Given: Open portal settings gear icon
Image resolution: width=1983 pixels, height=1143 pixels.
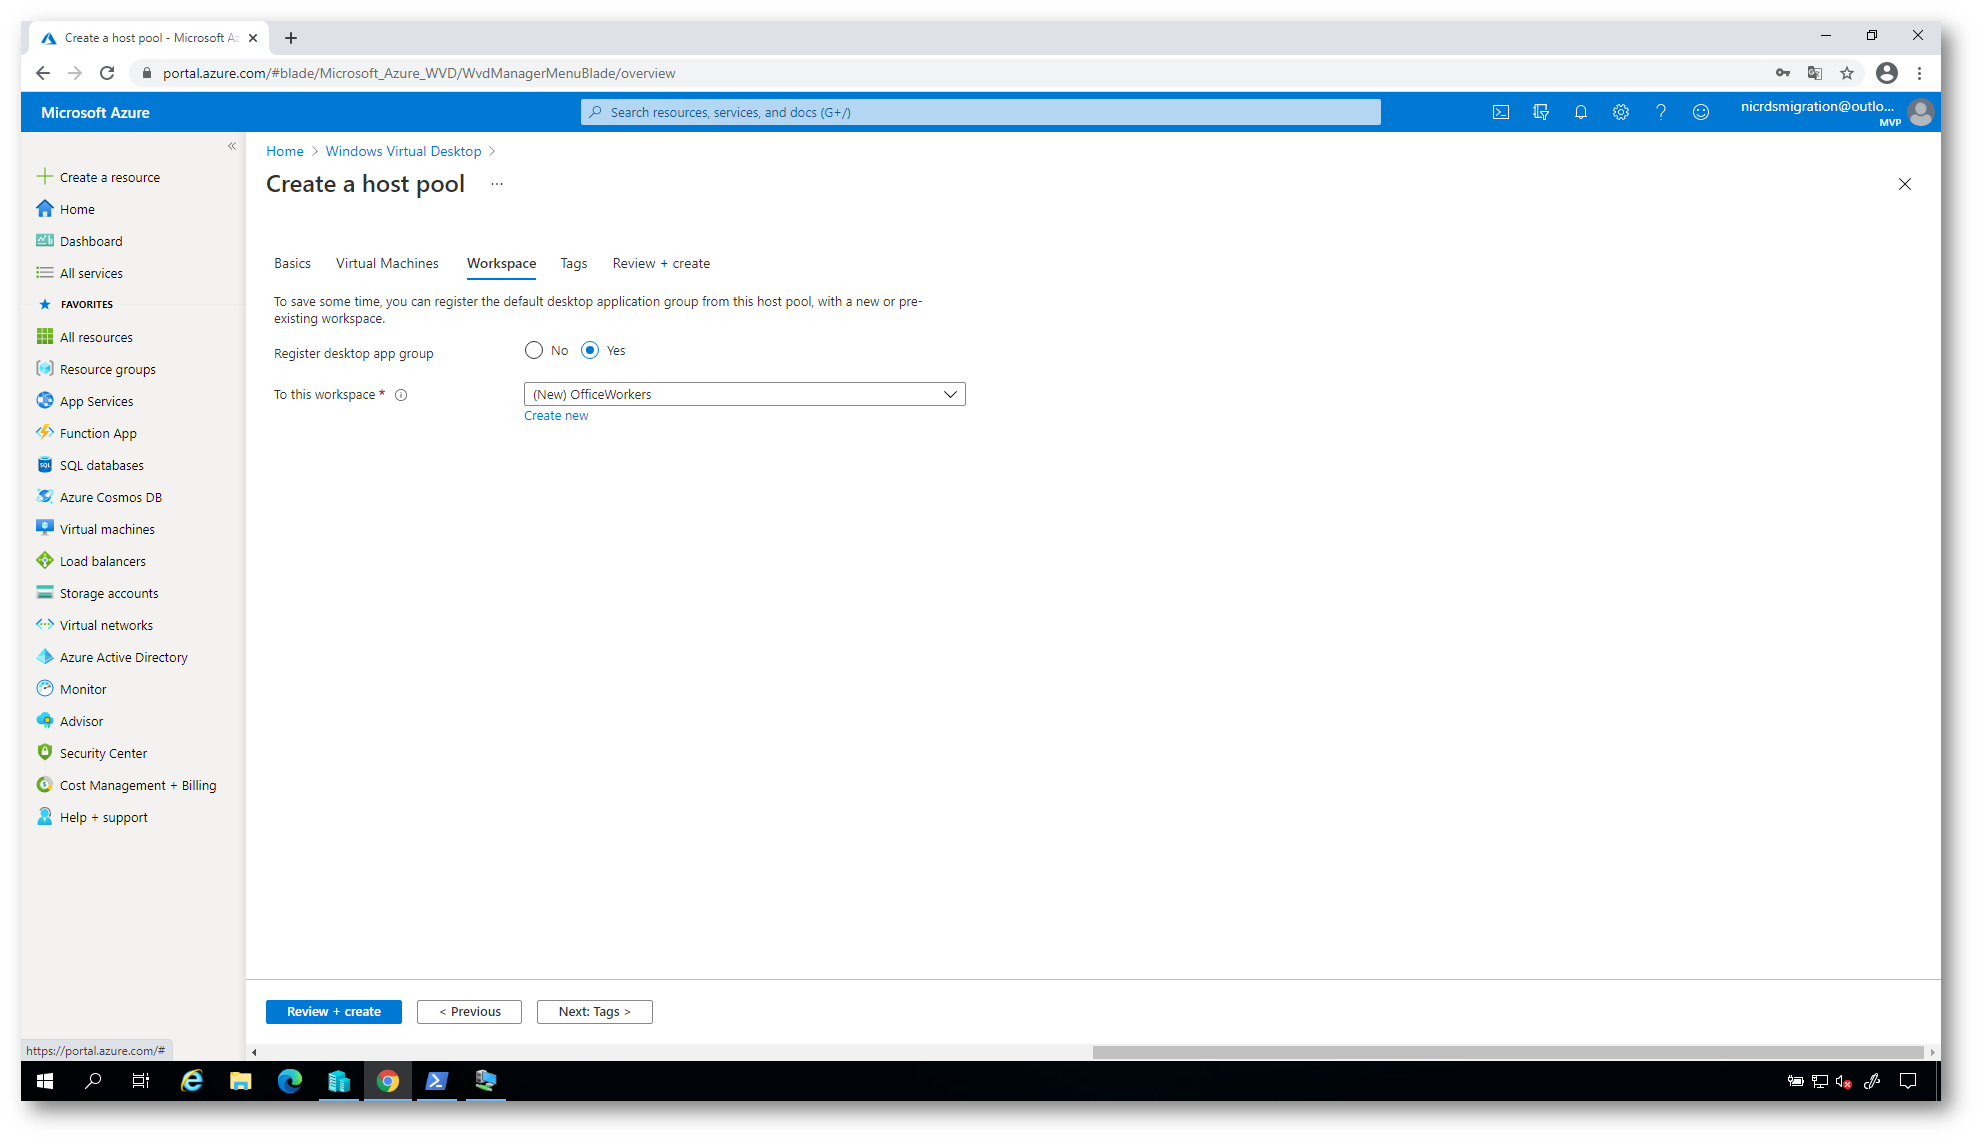Looking at the screenshot, I should pos(1620,112).
